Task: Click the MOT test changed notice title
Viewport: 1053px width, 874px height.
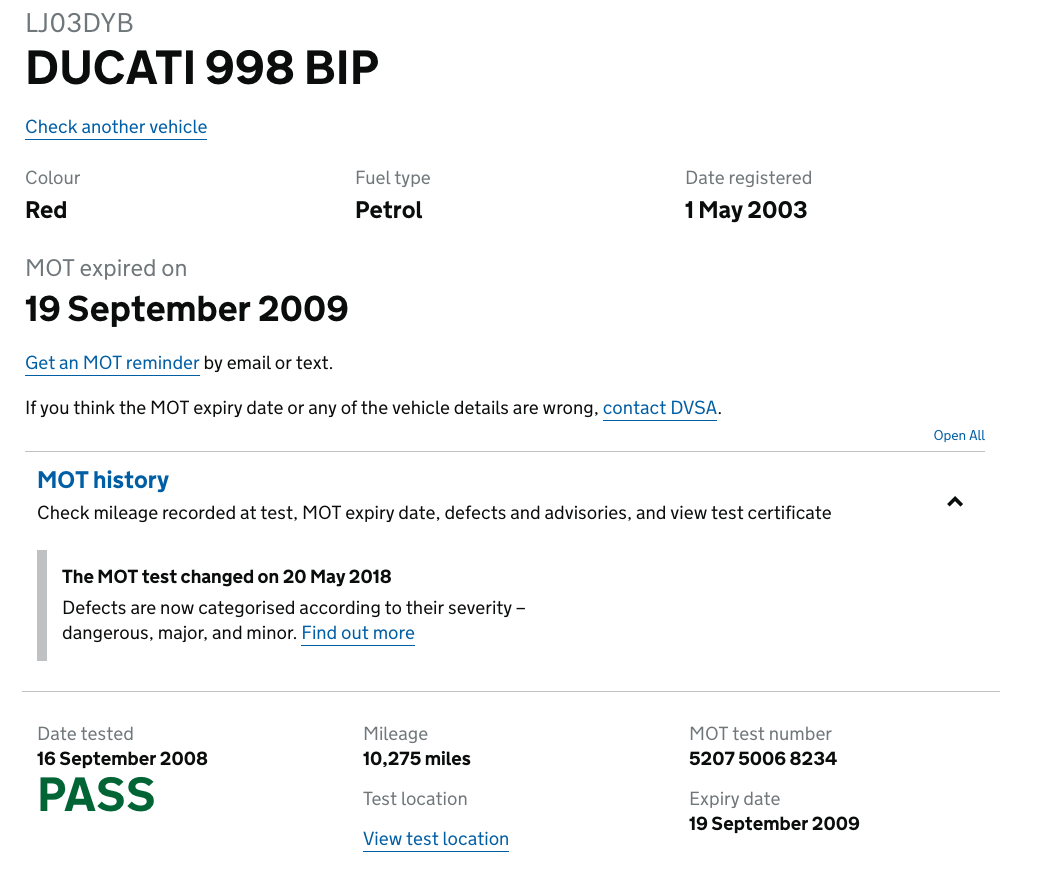Action: coord(227,577)
